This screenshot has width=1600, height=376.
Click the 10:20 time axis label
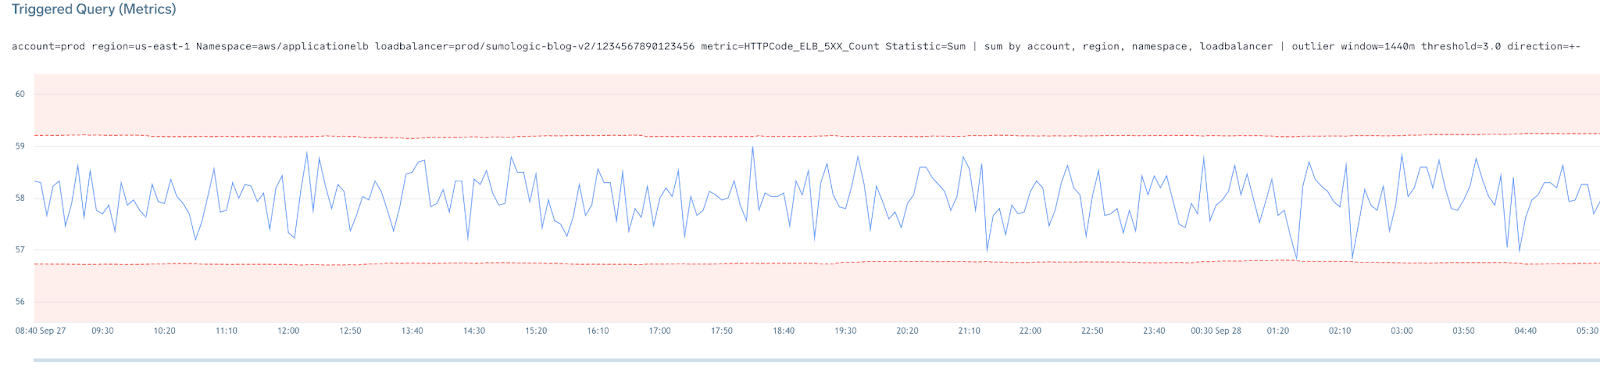click(164, 331)
